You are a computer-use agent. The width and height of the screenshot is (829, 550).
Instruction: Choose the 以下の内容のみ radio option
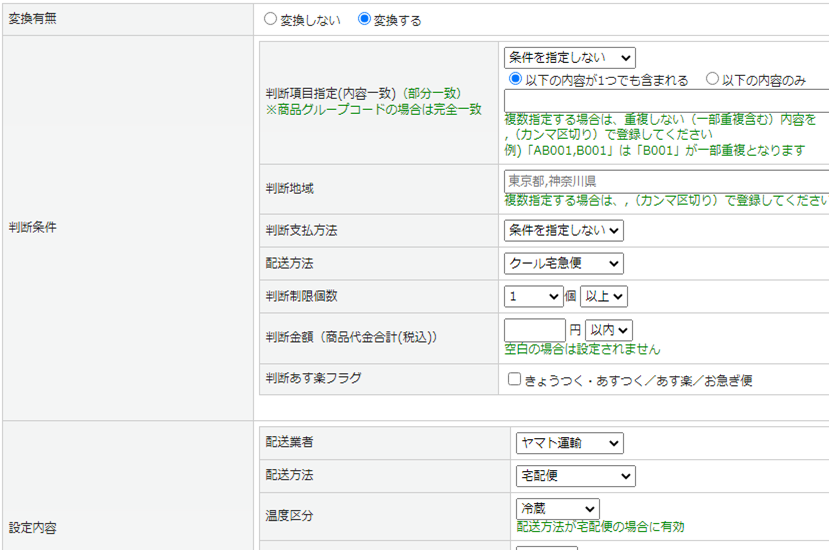pos(712,79)
